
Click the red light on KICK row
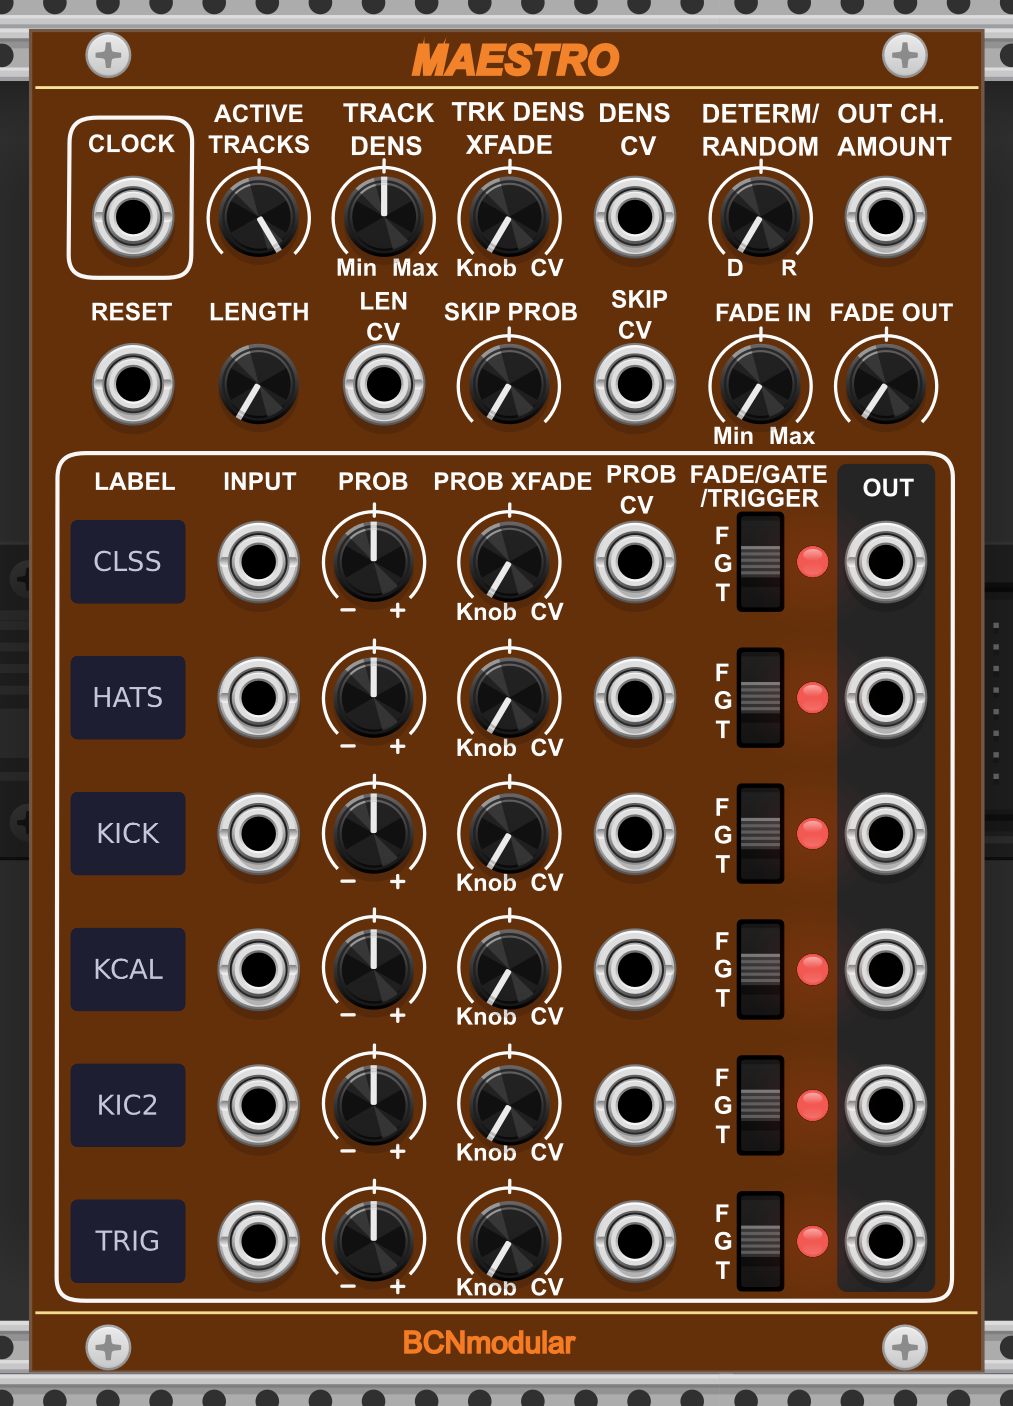(812, 834)
